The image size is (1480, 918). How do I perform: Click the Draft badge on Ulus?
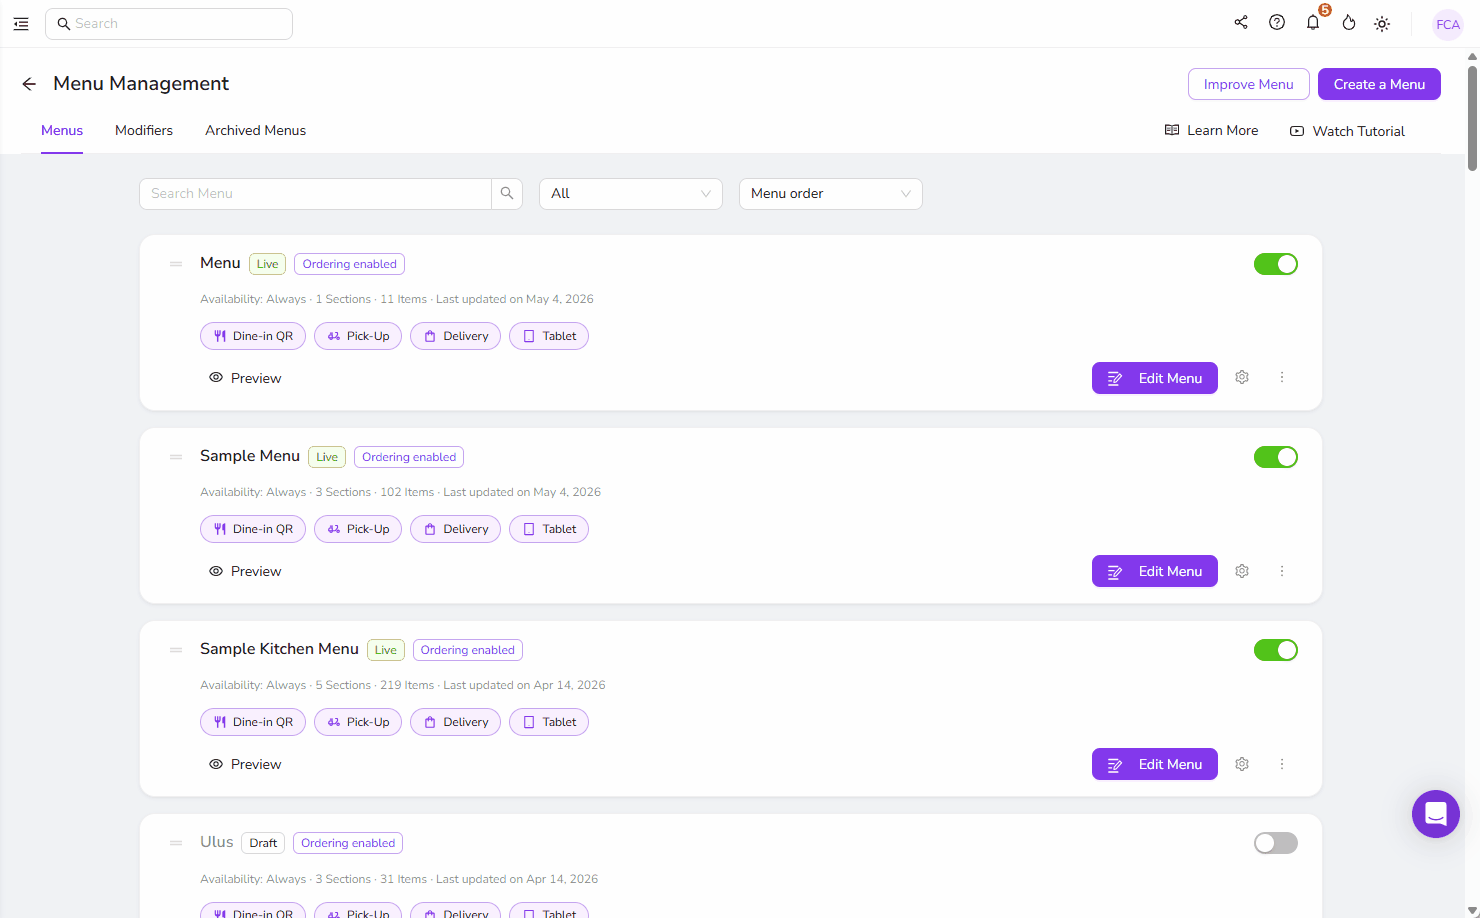click(x=263, y=843)
